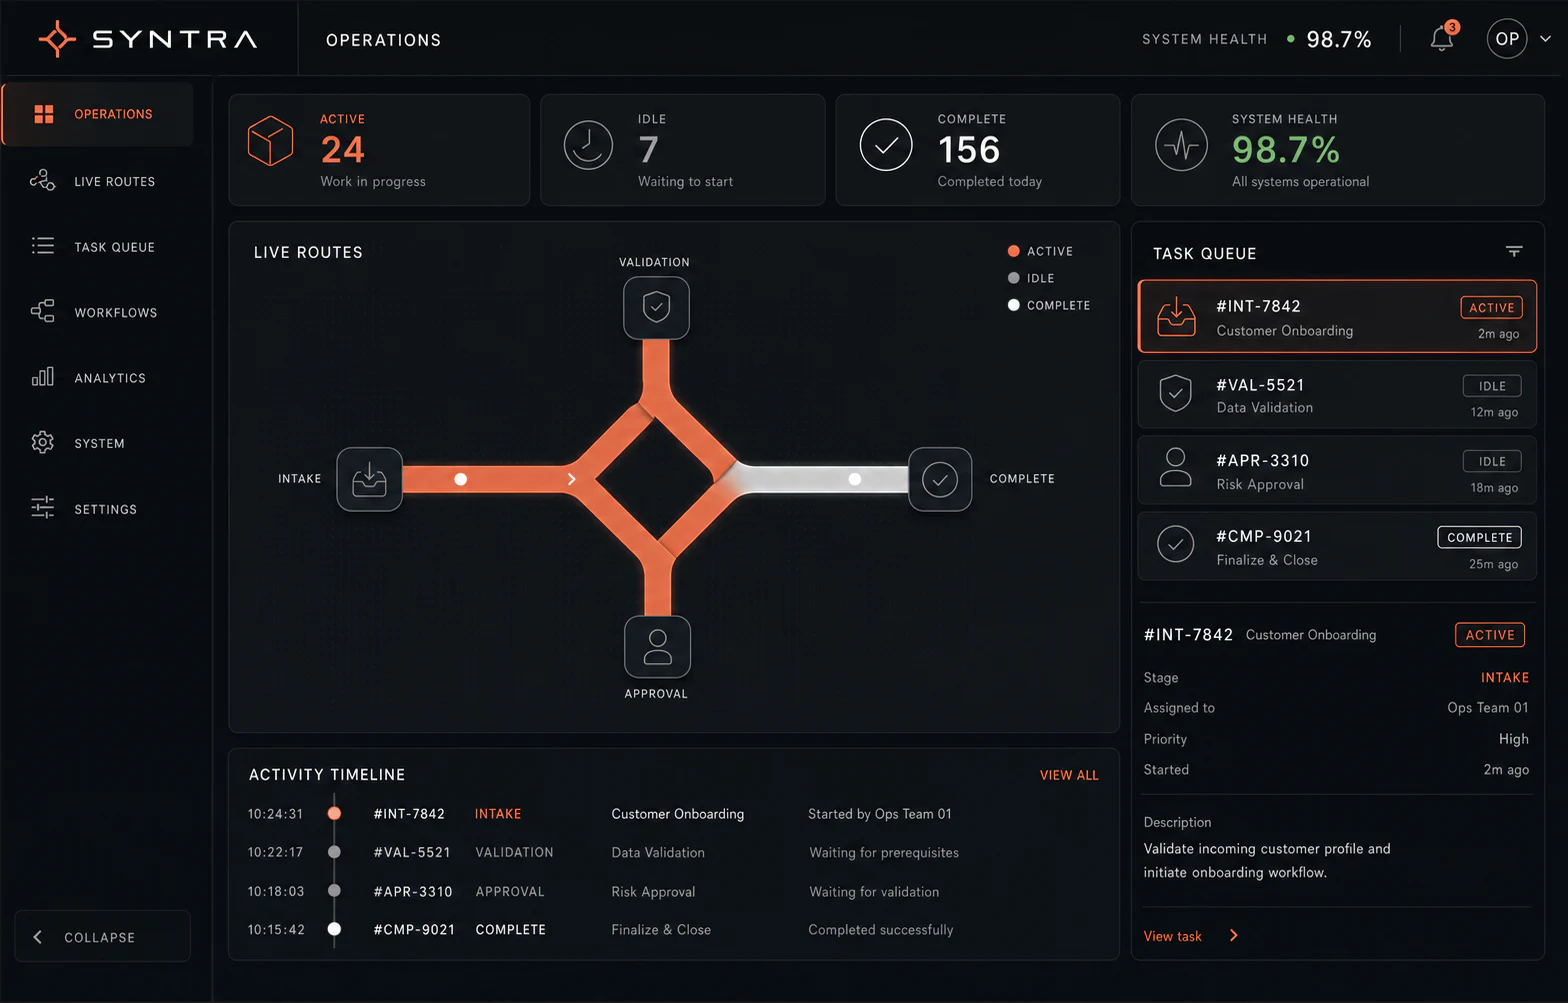Open Workflows from the sidebar

[x=98, y=312]
